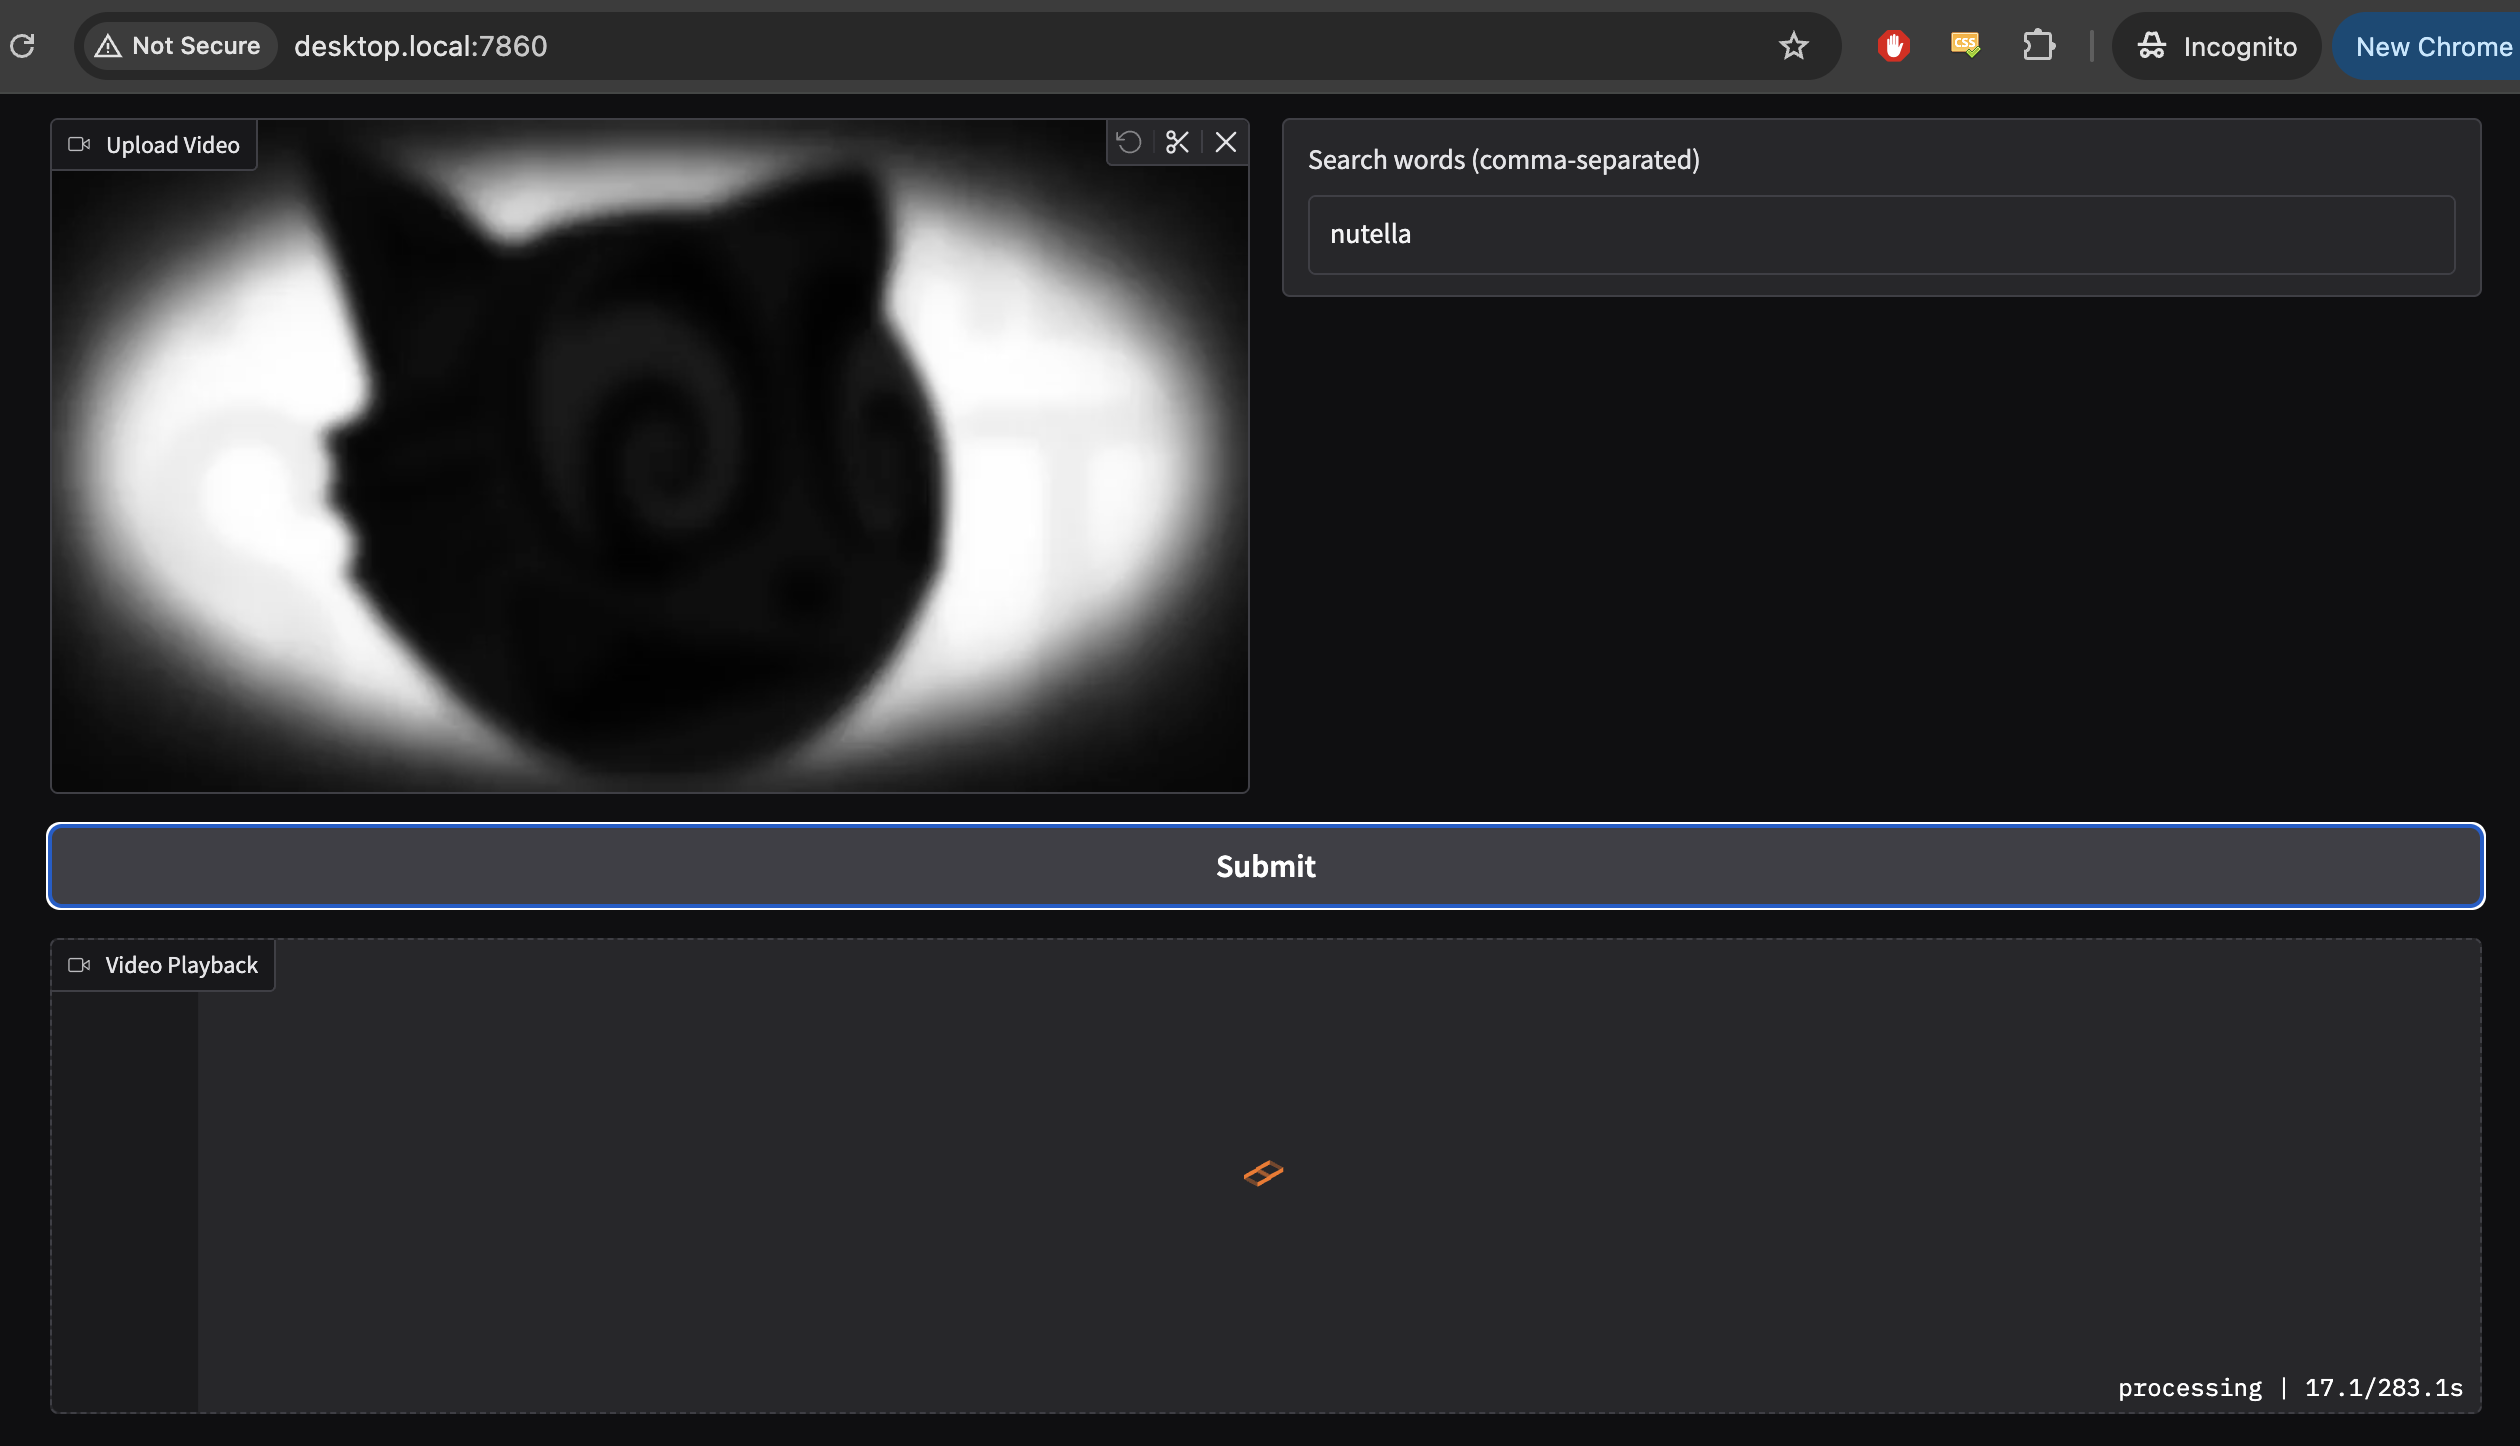Click the Not Secure site info chip
The image size is (2520, 1446).
point(178,46)
